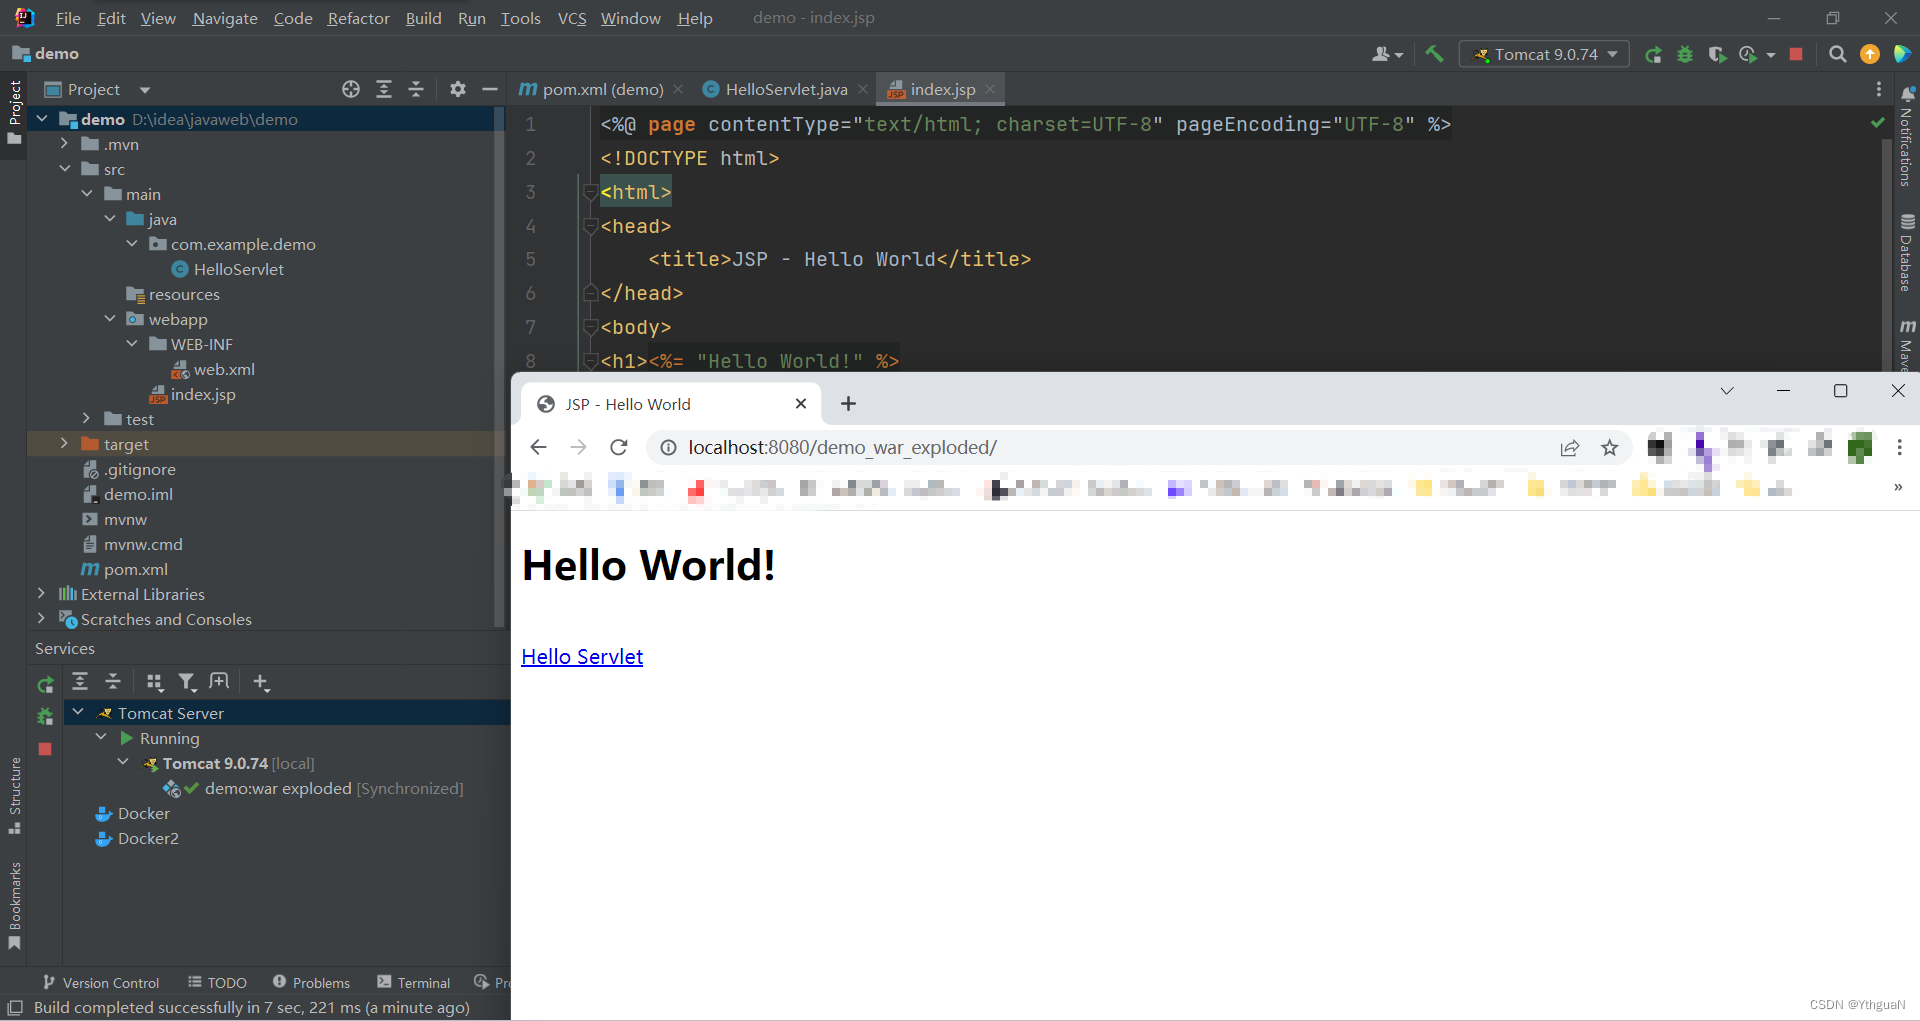This screenshot has width=1920, height=1021.
Task: Click the red Stop server icon
Action: [x=1795, y=54]
